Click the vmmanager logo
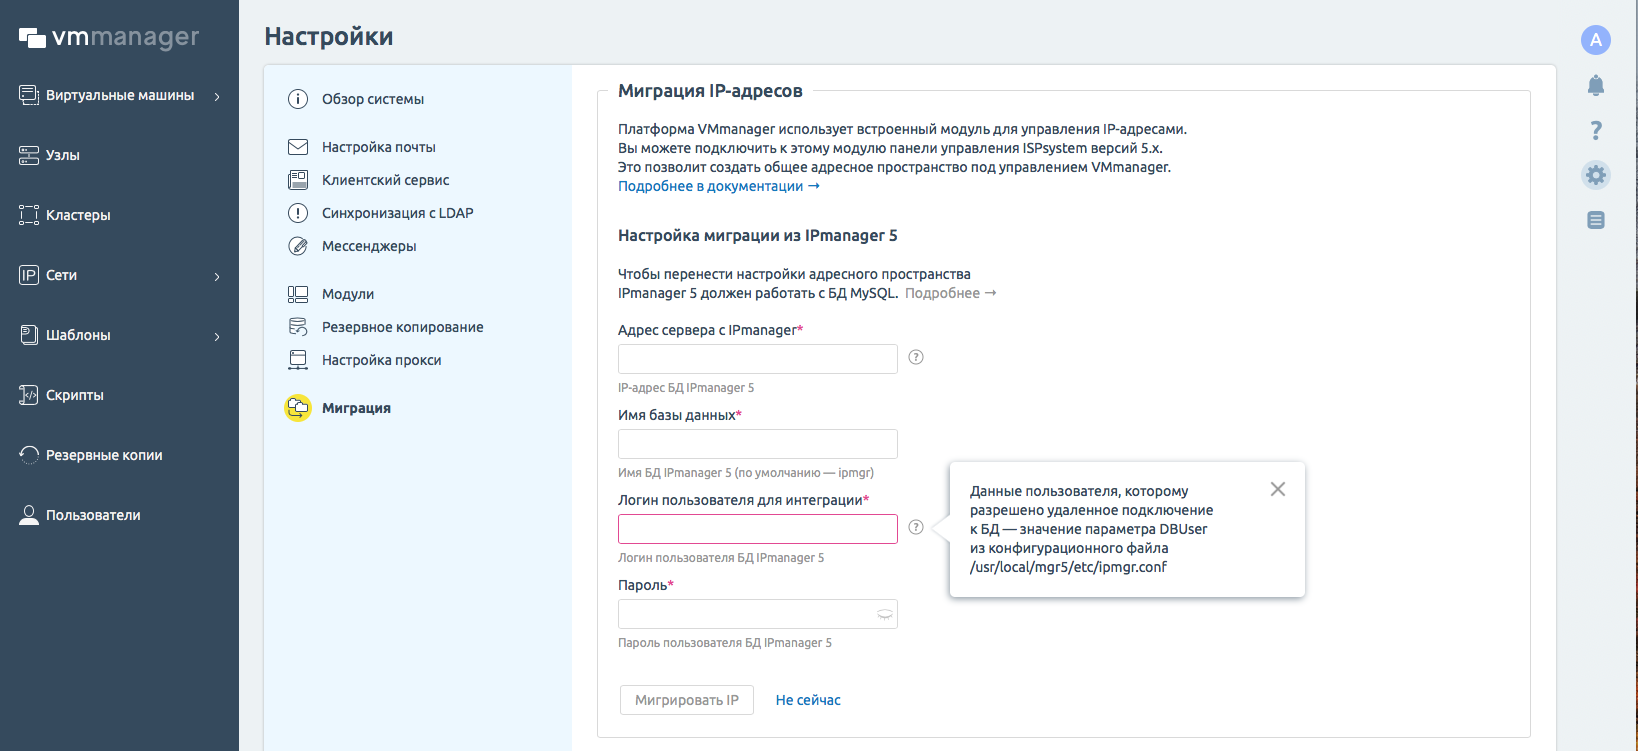 point(109,37)
